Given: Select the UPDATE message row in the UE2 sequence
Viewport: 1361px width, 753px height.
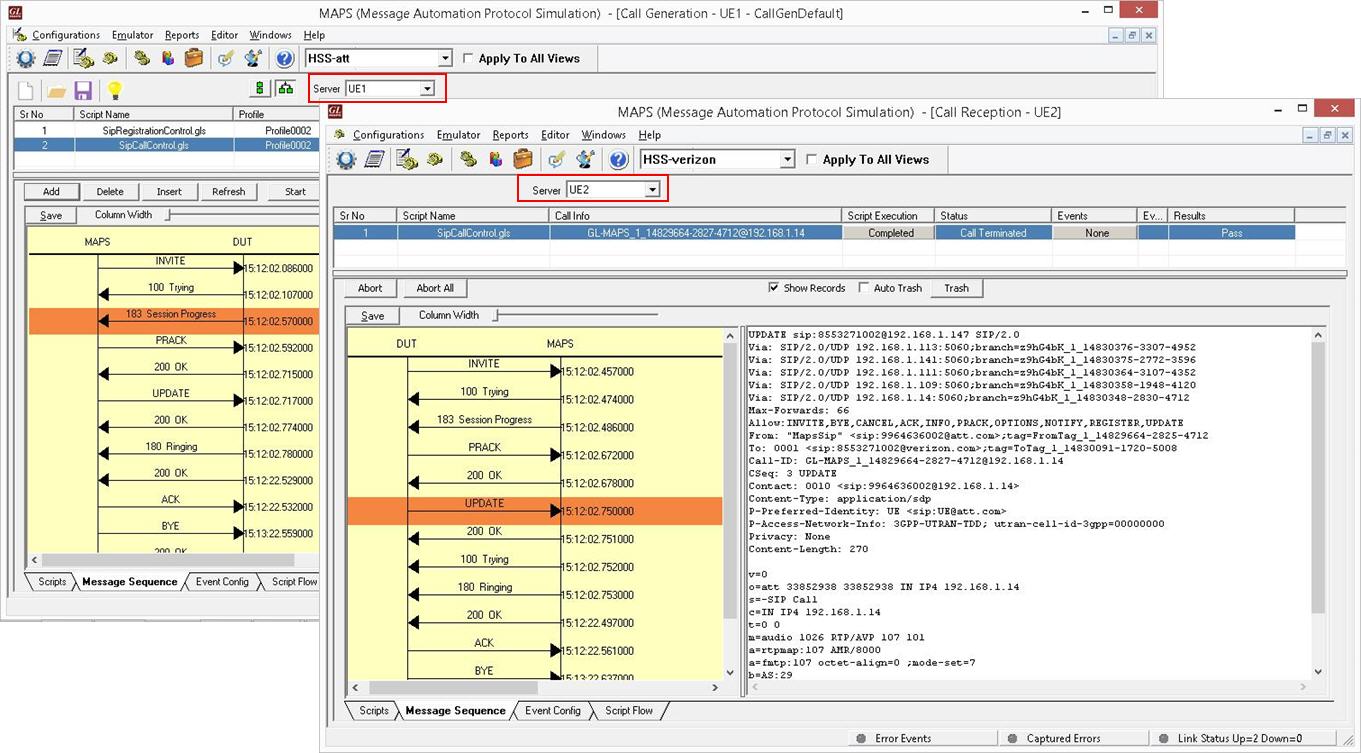Looking at the screenshot, I should pyautogui.click(x=535, y=511).
